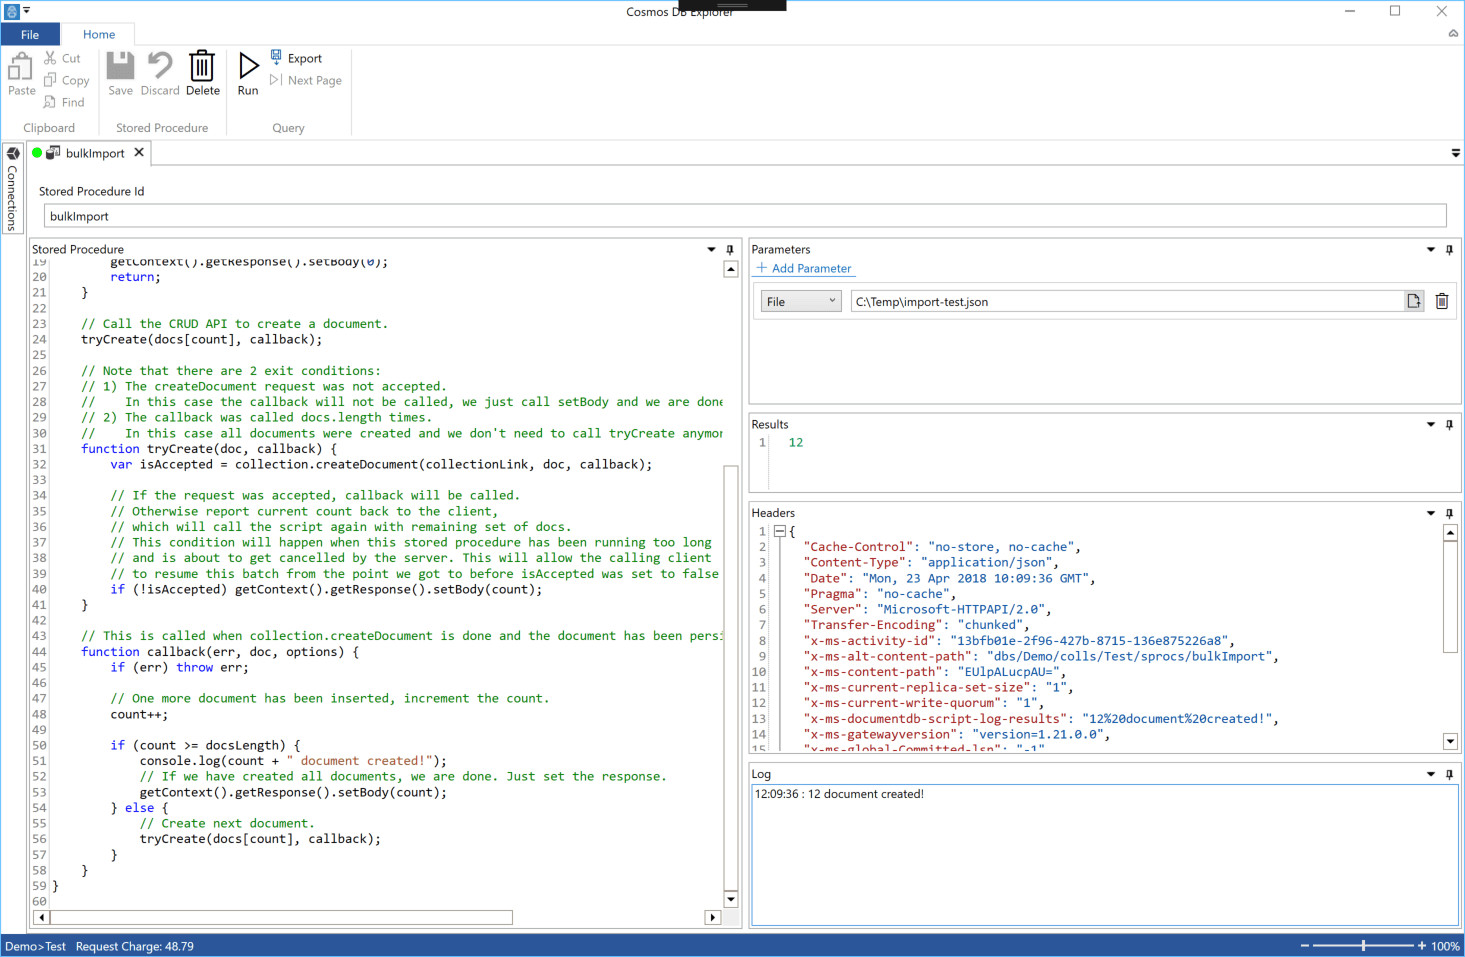Open Headers panel options dropdown

click(1431, 512)
